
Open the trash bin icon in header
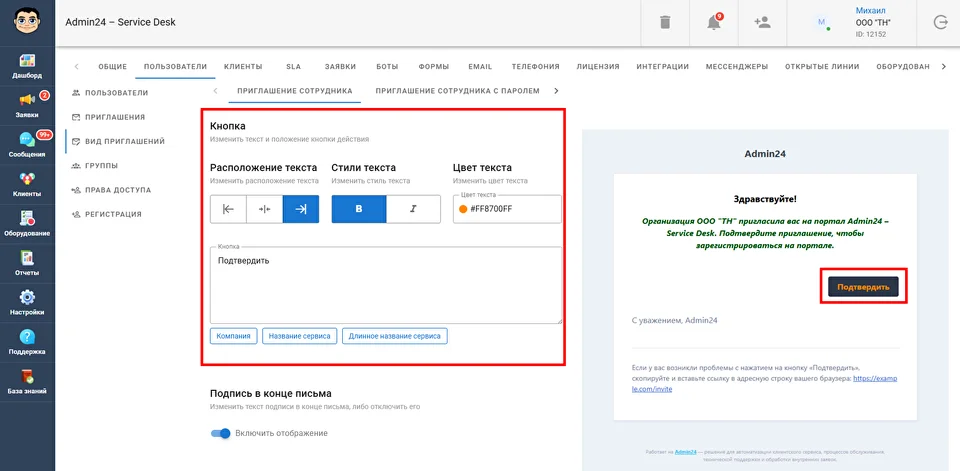(665, 22)
